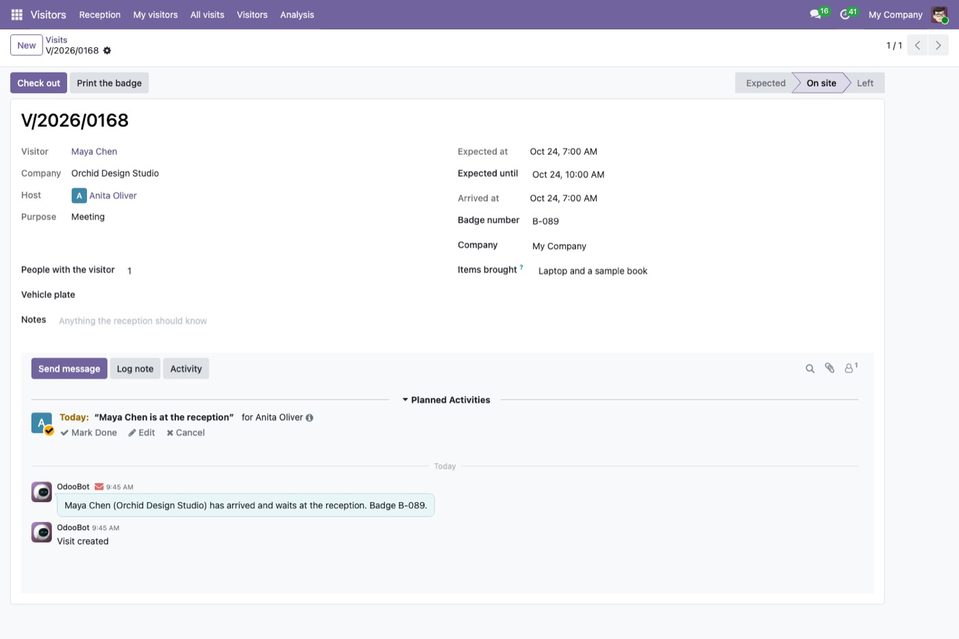Viewport: 959px width, 639px height.
Task: Go to previous record arrow
Action: click(917, 45)
